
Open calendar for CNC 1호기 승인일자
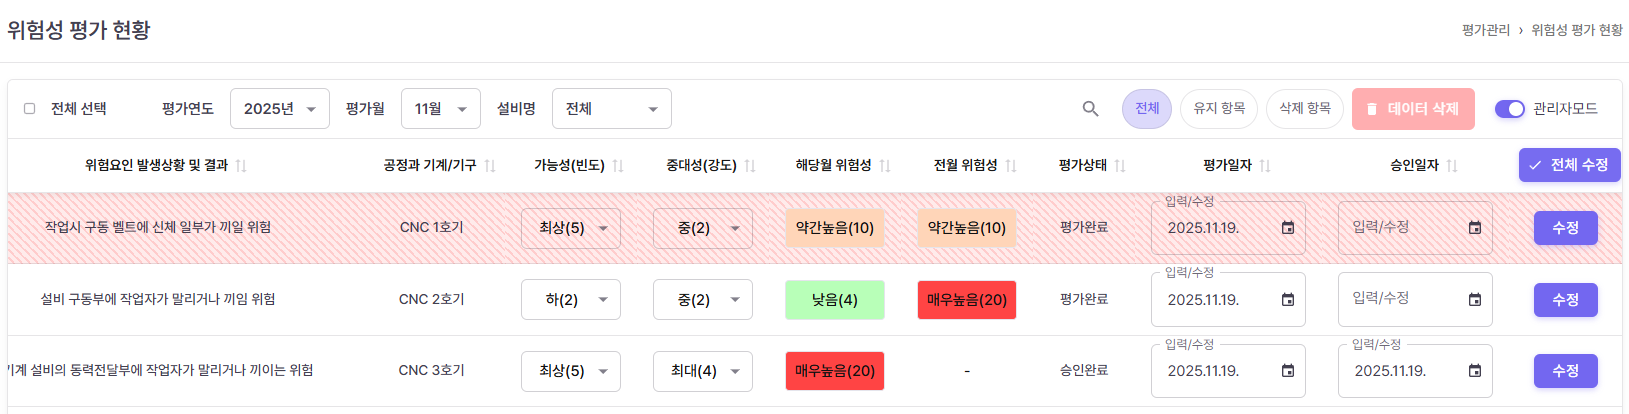click(x=1474, y=228)
